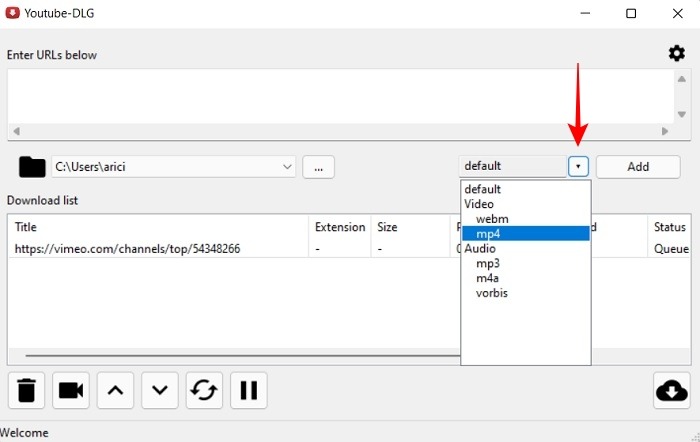Click inside the URLs text area

(340, 96)
